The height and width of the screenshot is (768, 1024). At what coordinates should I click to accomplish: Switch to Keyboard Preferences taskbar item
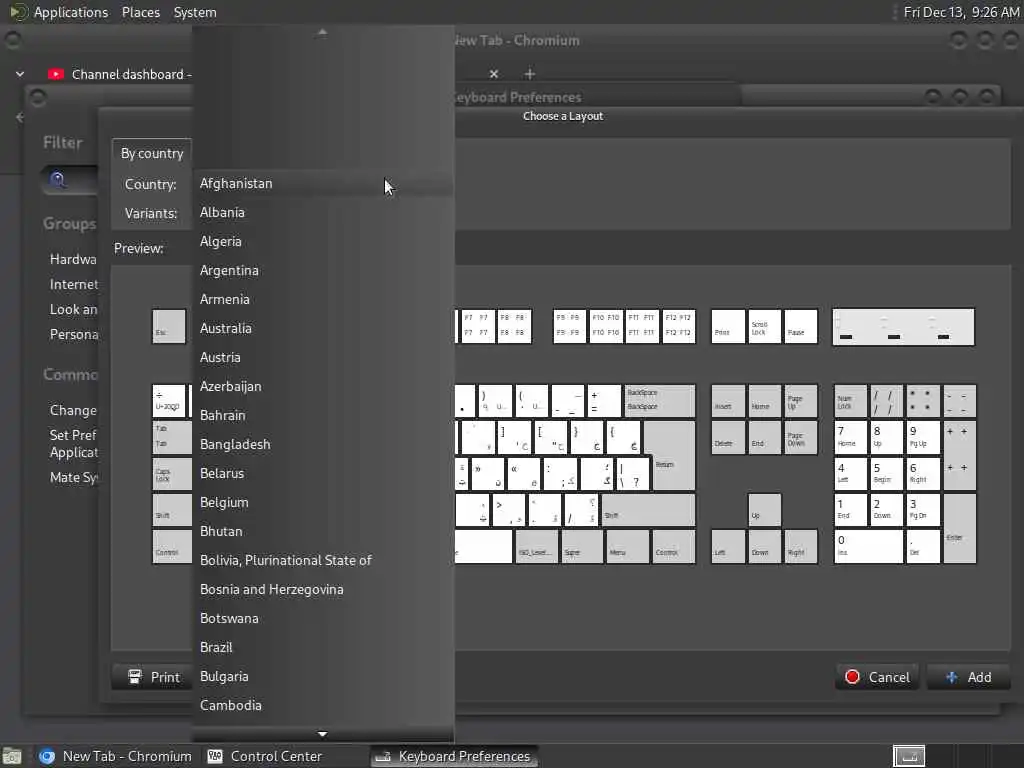pyautogui.click(x=455, y=756)
